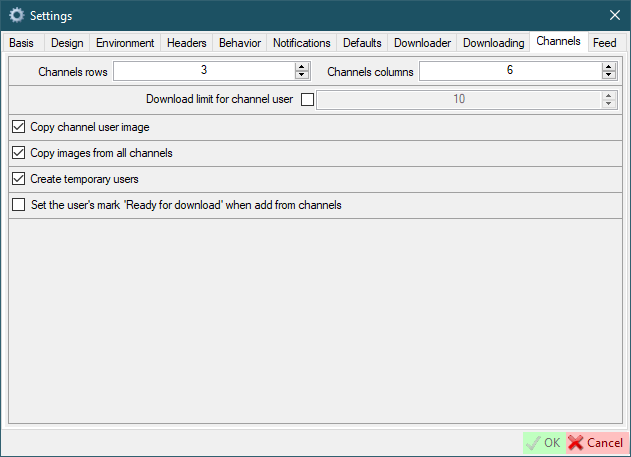
Task: Close the Settings window
Action: (x=614, y=15)
